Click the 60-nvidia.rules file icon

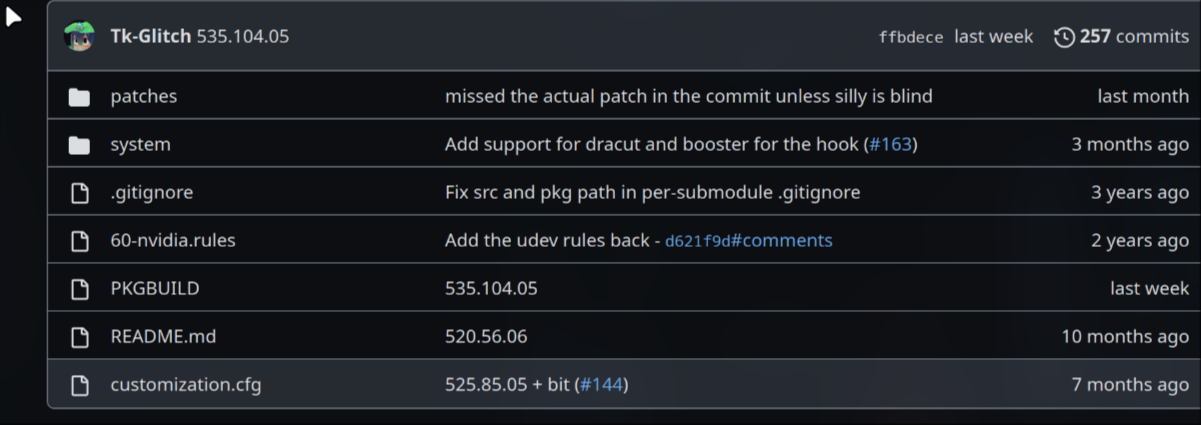tap(79, 241)
